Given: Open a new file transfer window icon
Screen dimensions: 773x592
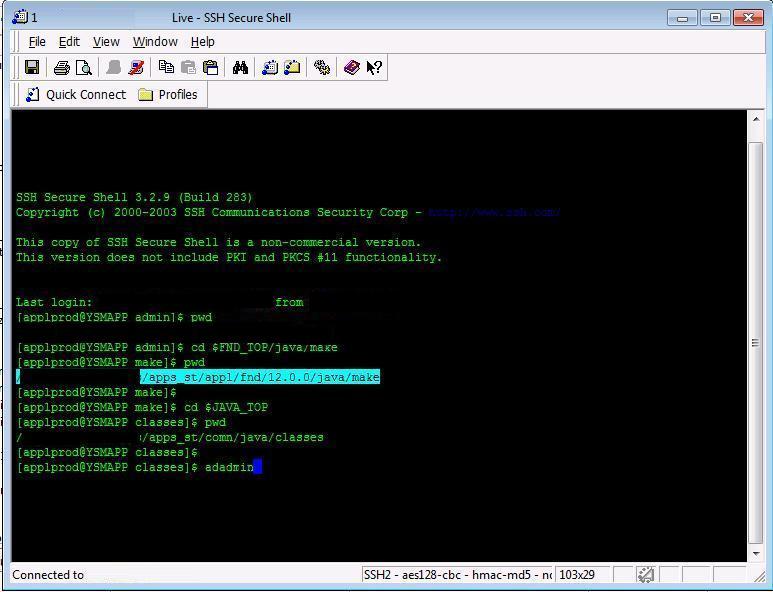Looking at the screenshot, I should tap(292, 67).
